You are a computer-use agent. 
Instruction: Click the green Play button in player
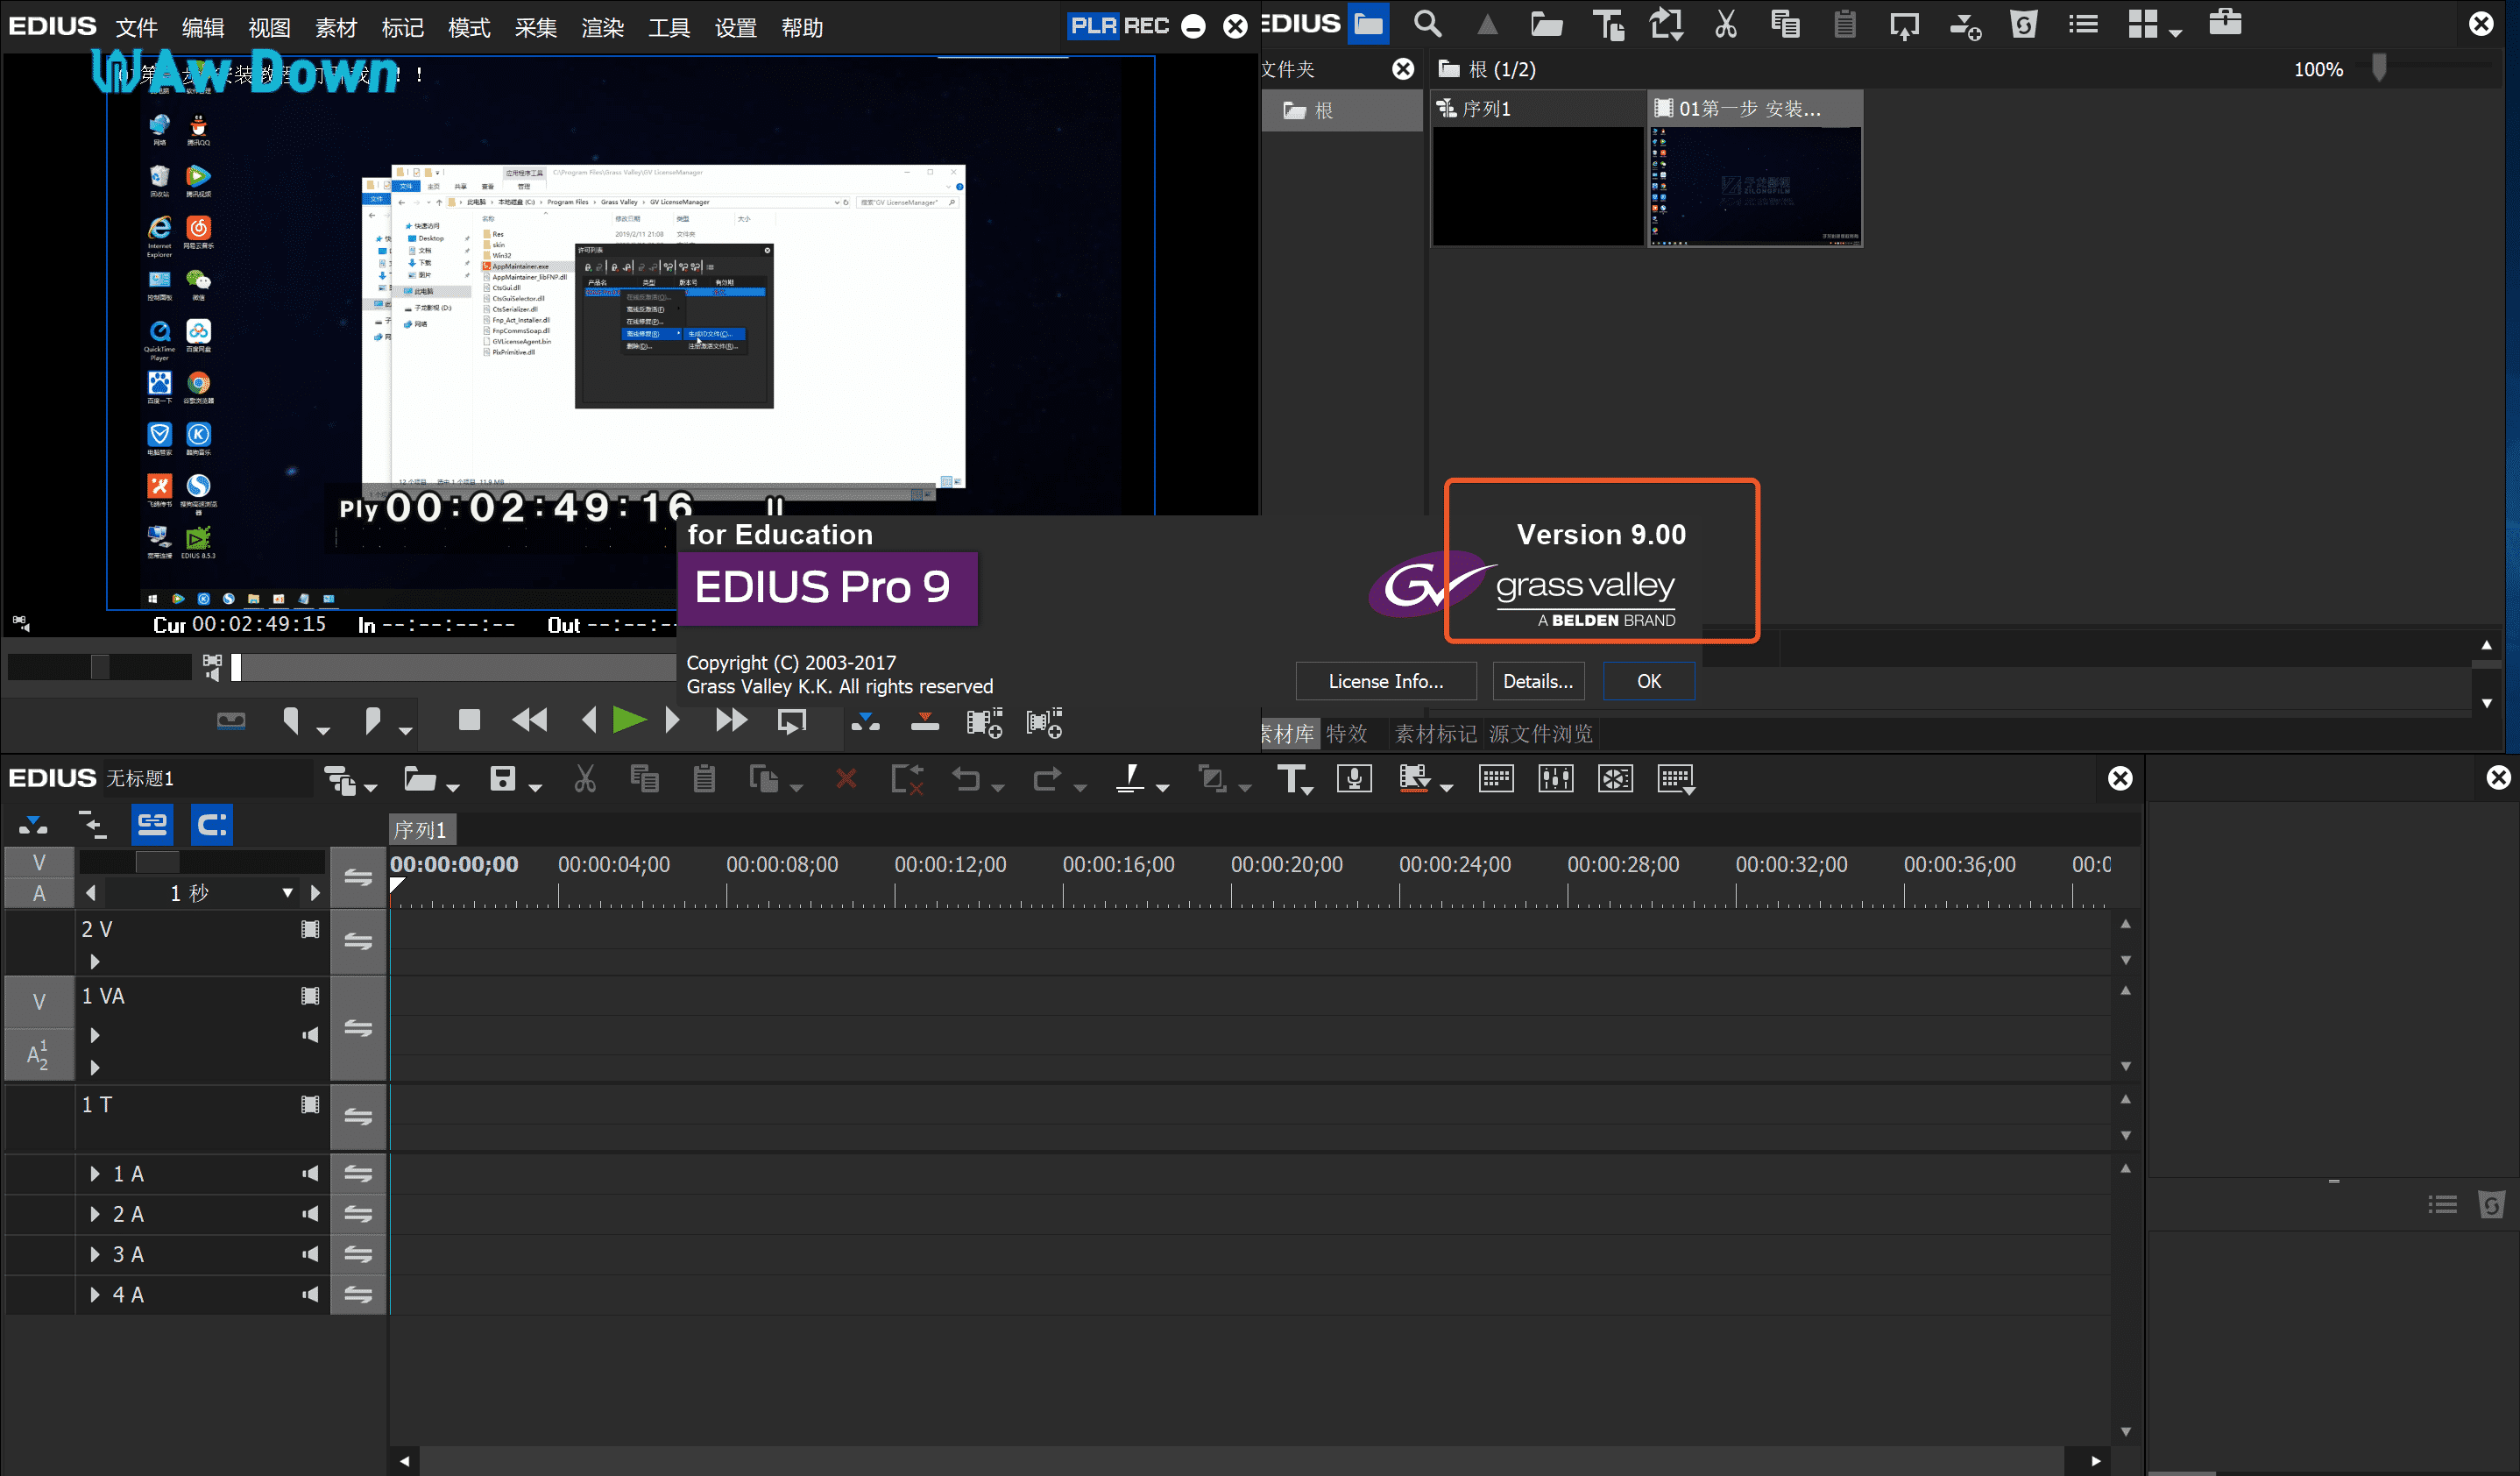(x=629, y=720)
